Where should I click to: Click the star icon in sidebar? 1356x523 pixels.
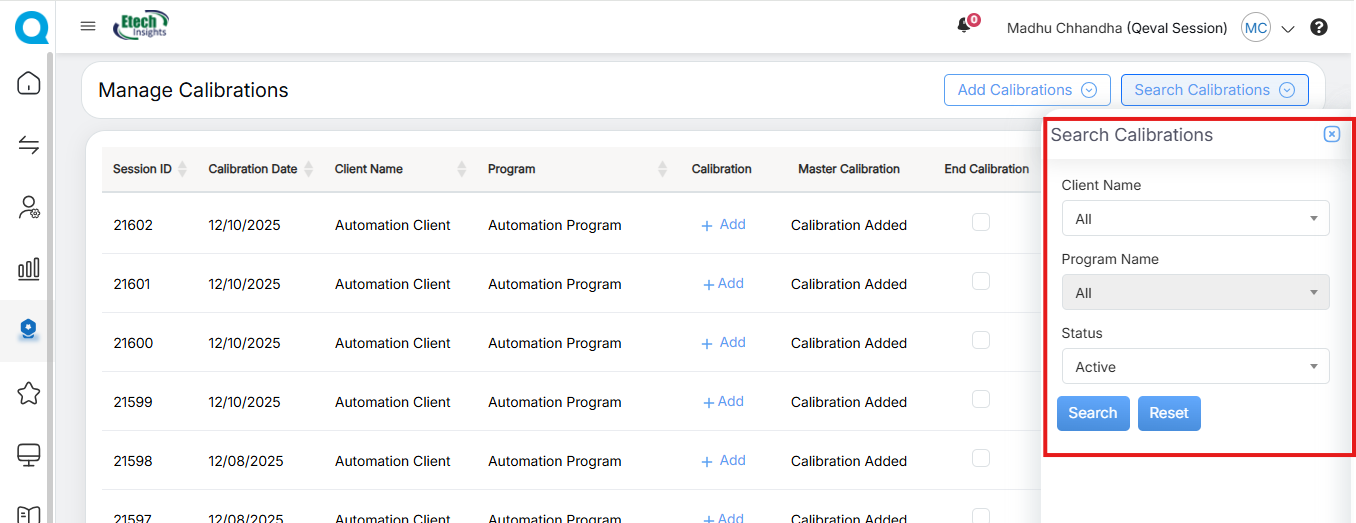[x=29, y=393]
